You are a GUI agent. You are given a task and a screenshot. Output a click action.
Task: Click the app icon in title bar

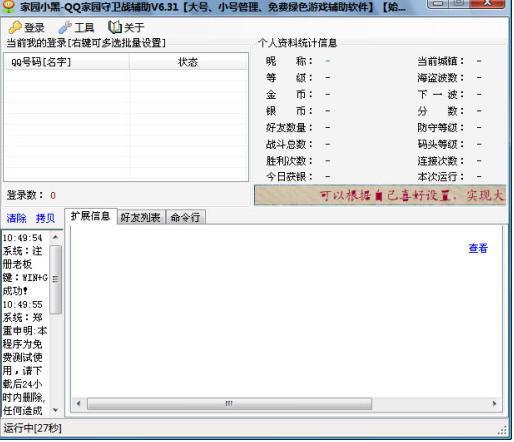tap(8, 6)
